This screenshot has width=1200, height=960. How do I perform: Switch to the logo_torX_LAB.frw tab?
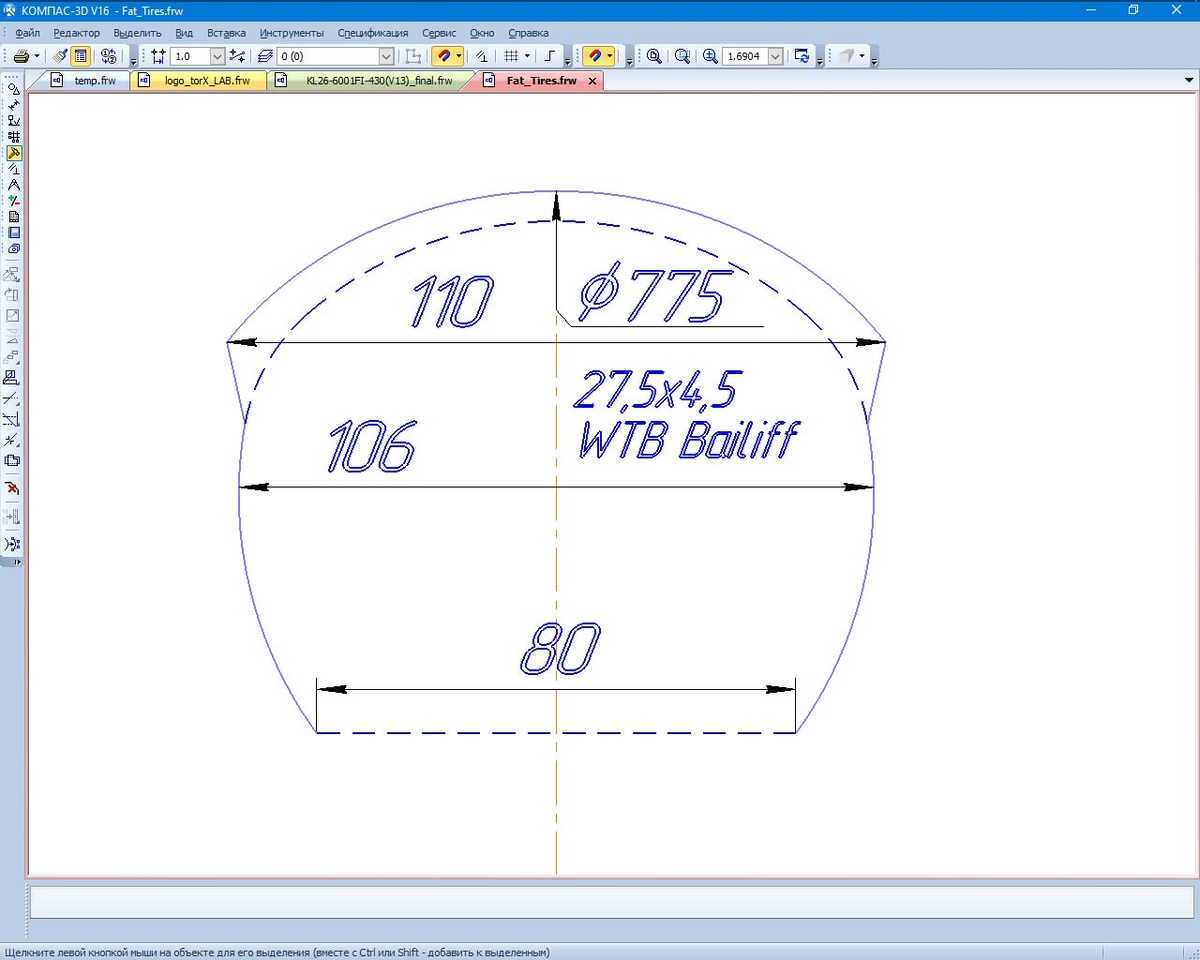point(199,81)
